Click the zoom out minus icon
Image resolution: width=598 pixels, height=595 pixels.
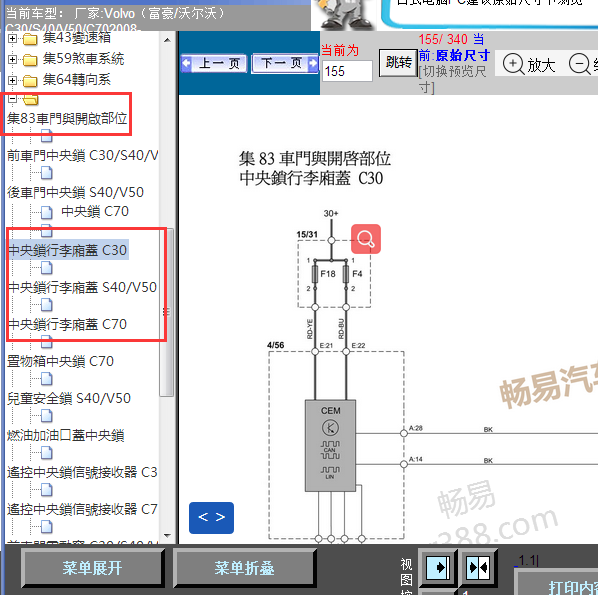coord(579,64)
